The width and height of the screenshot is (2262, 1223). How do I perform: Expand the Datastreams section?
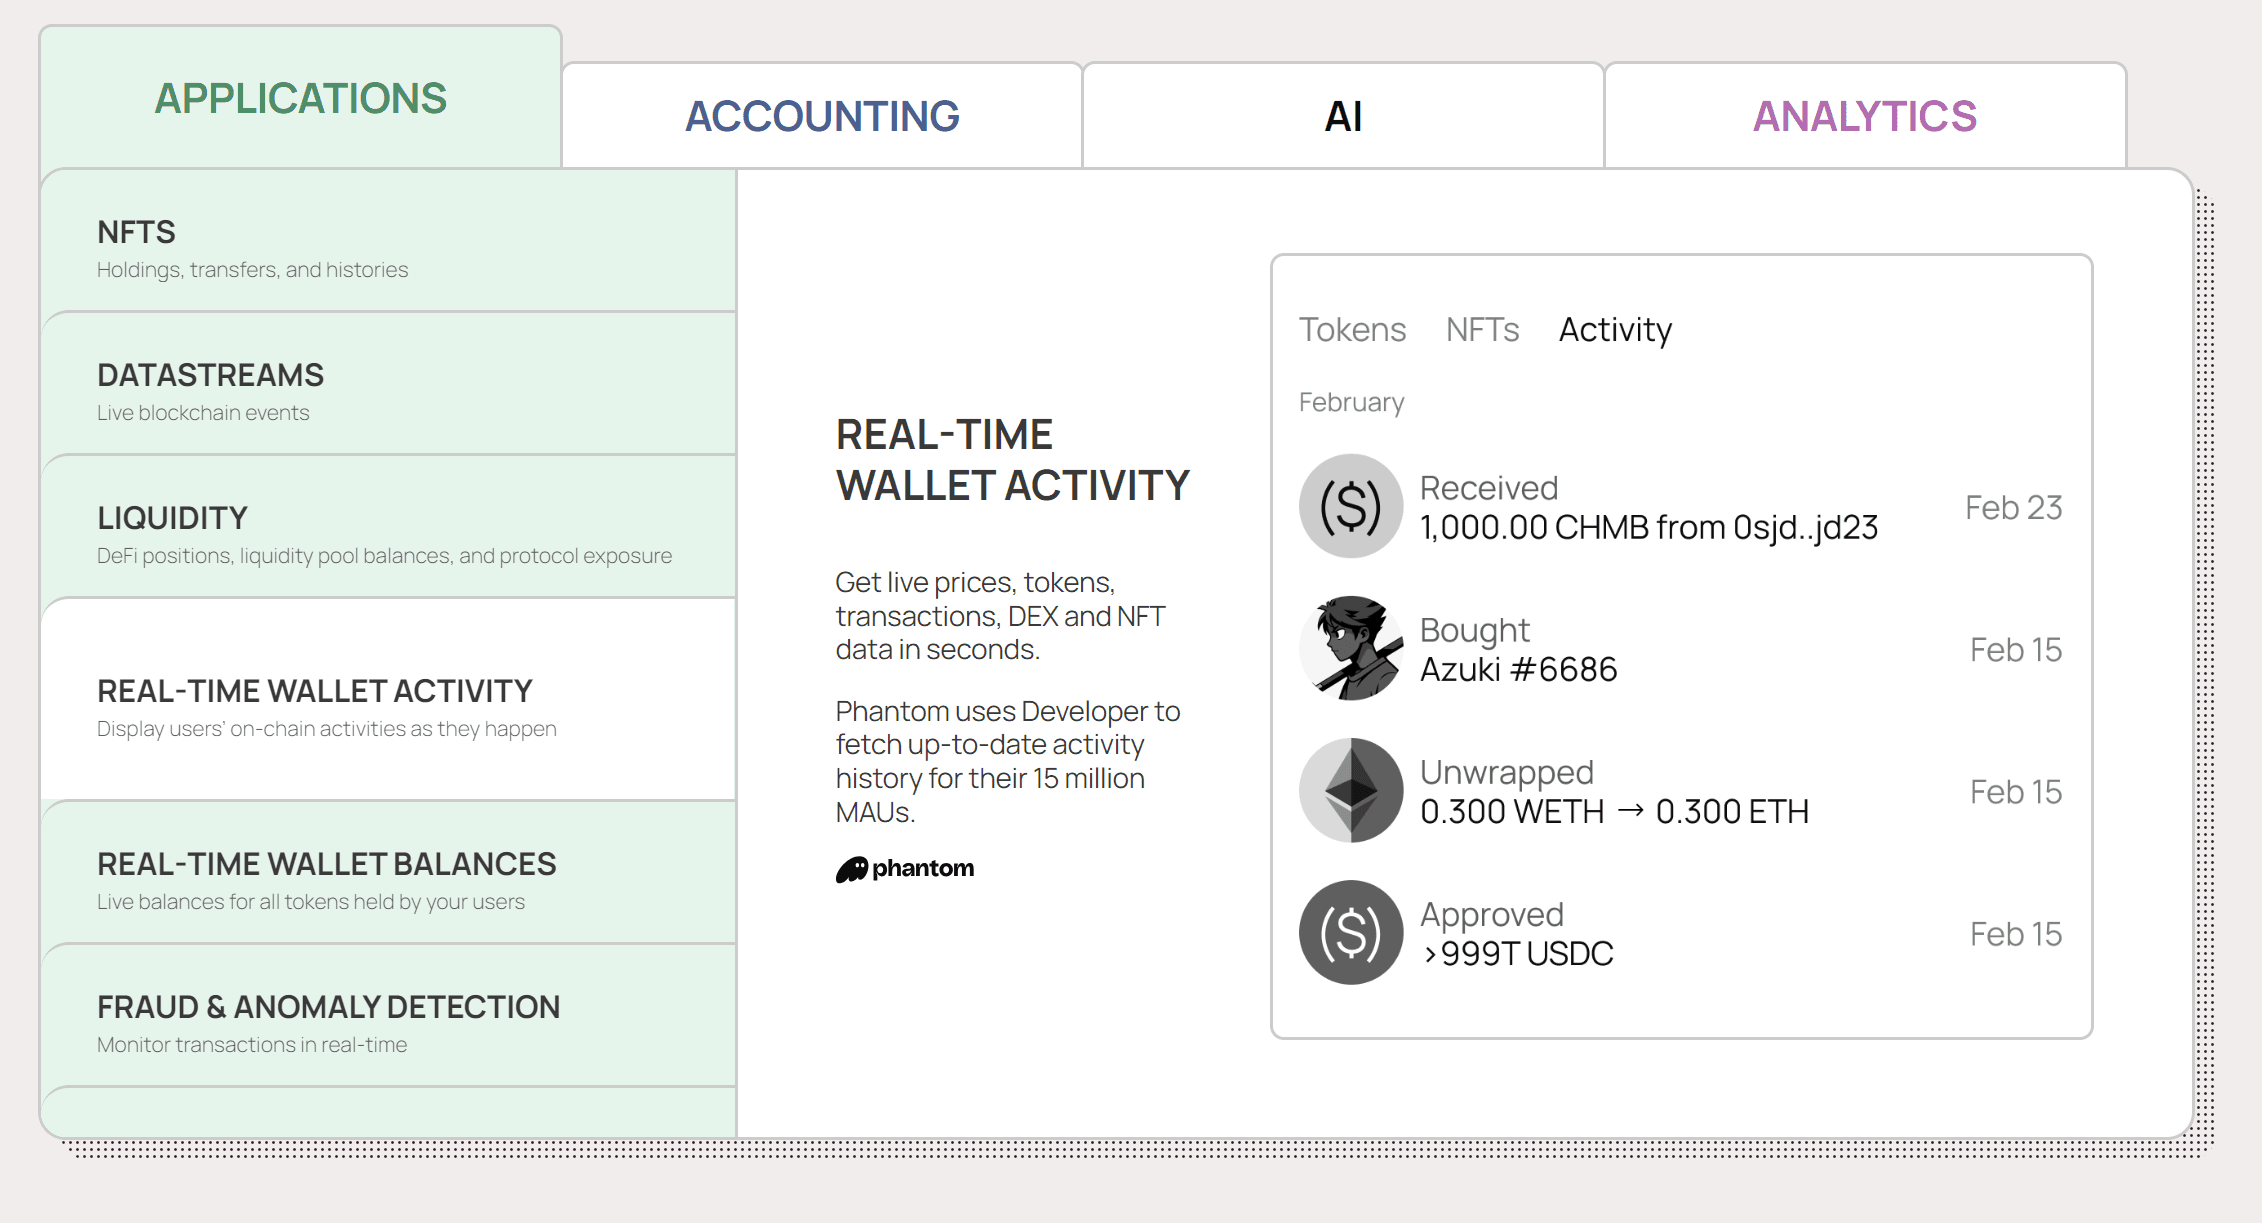(388, 391)
